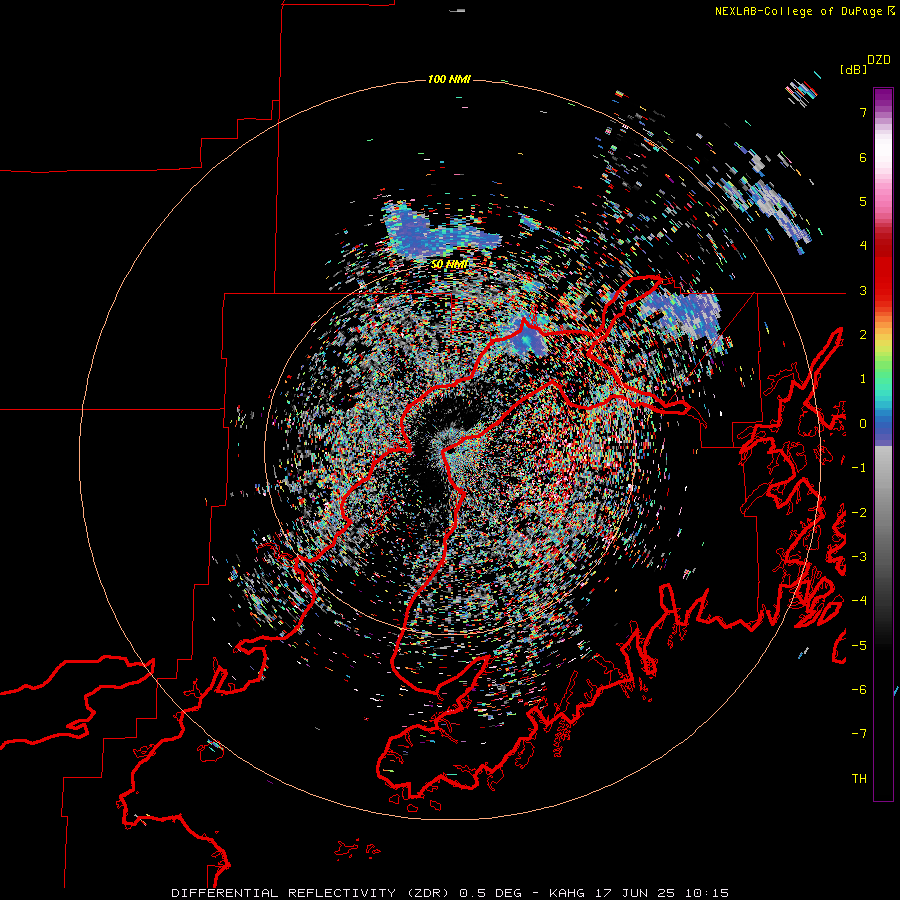Click the 3 value on color scale
The height and width of the screenshot is (900, 900).
tap(863, 290)
